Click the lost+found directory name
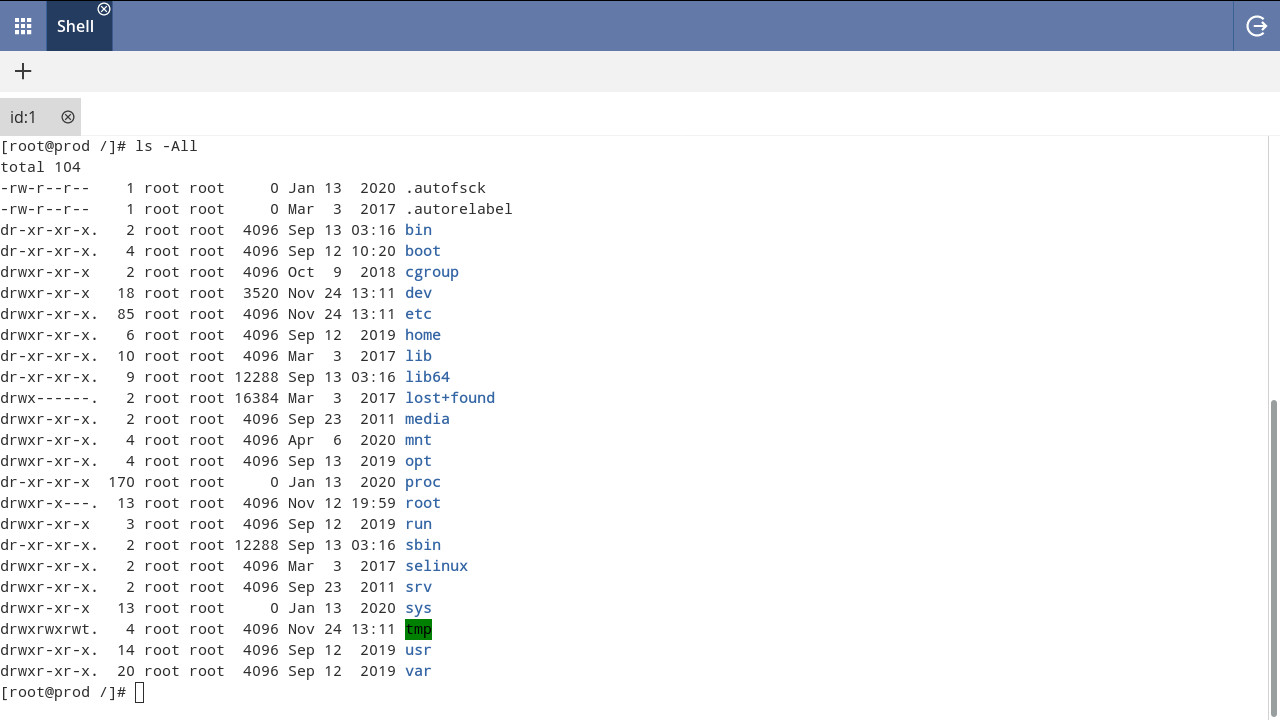Screen dimensions: 1280x720 click(x=449, y=398)
